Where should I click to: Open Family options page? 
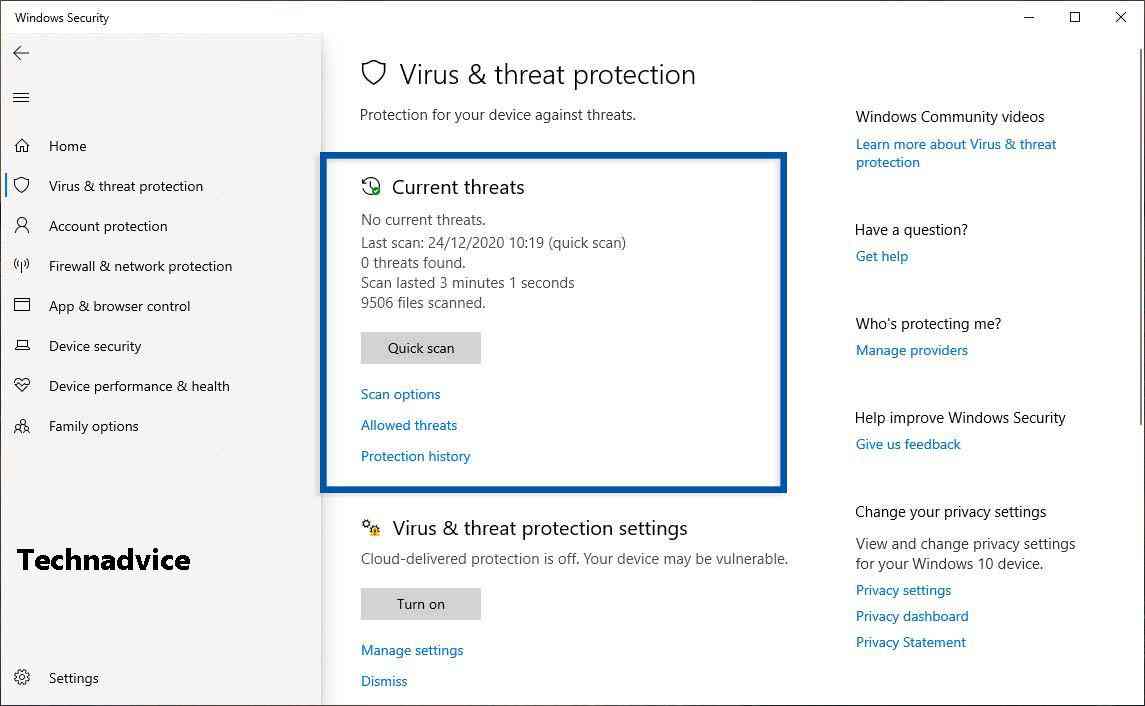point(93,426)
